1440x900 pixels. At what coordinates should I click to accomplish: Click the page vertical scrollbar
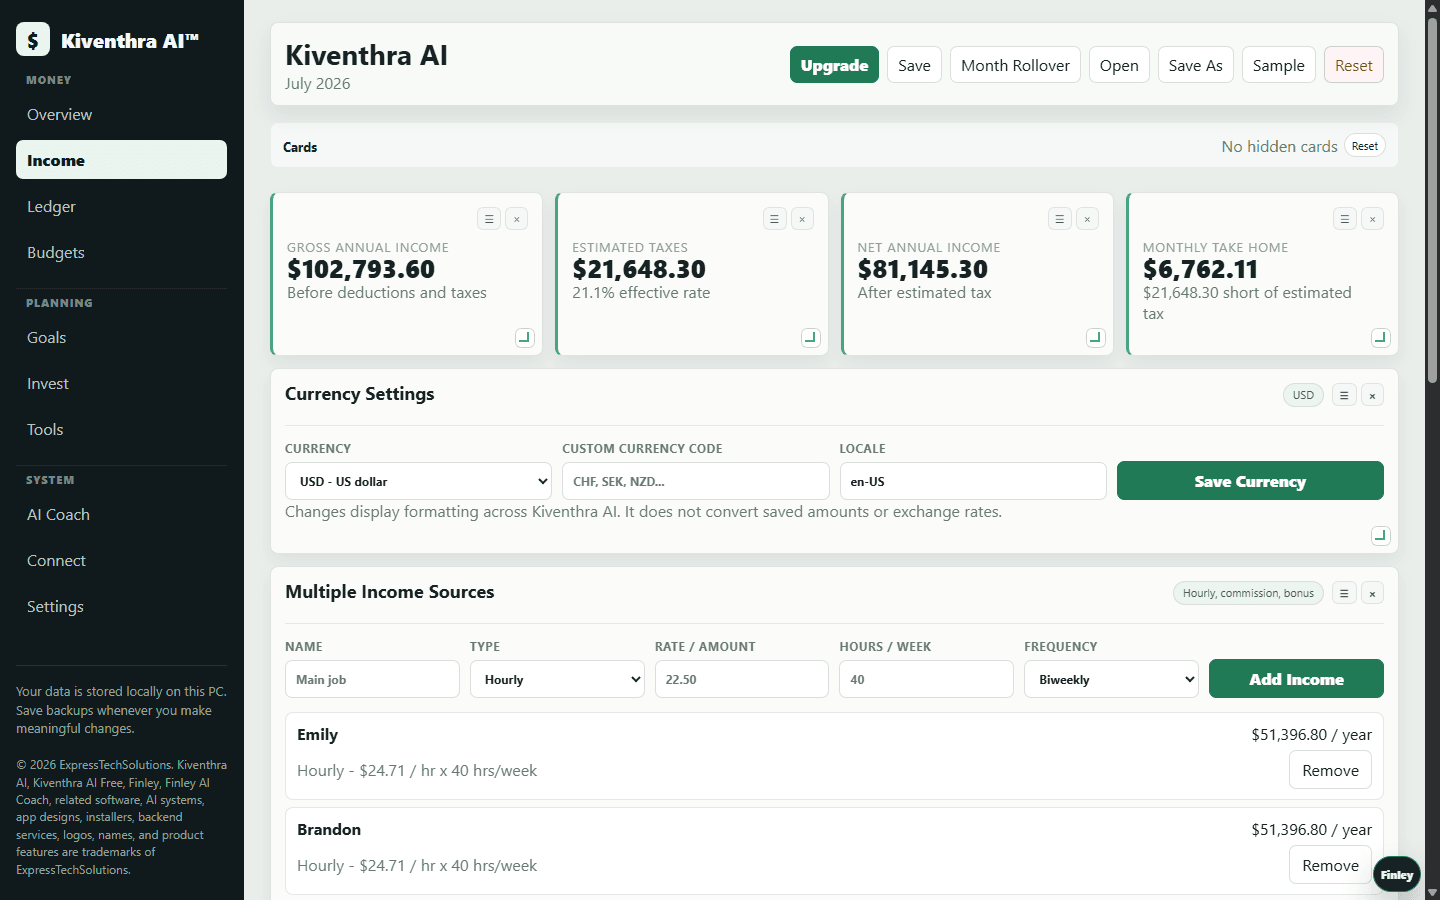tap(1432, 200)
